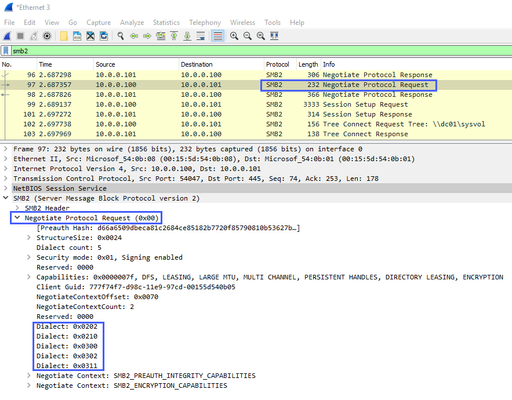512x400 pixels.
Task: Close the current capture file icon
Action: coord(90,36)
